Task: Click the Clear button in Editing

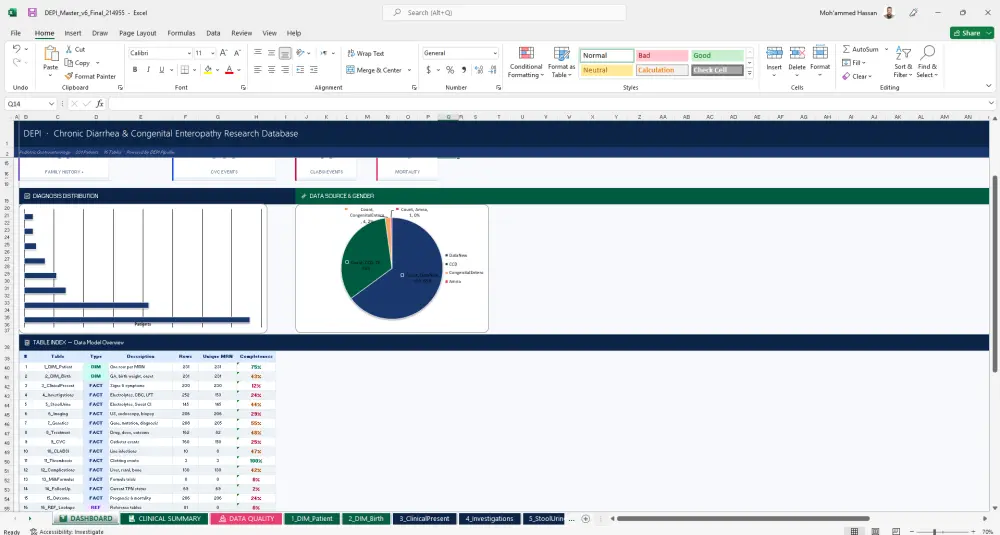Action: (856, 76)
